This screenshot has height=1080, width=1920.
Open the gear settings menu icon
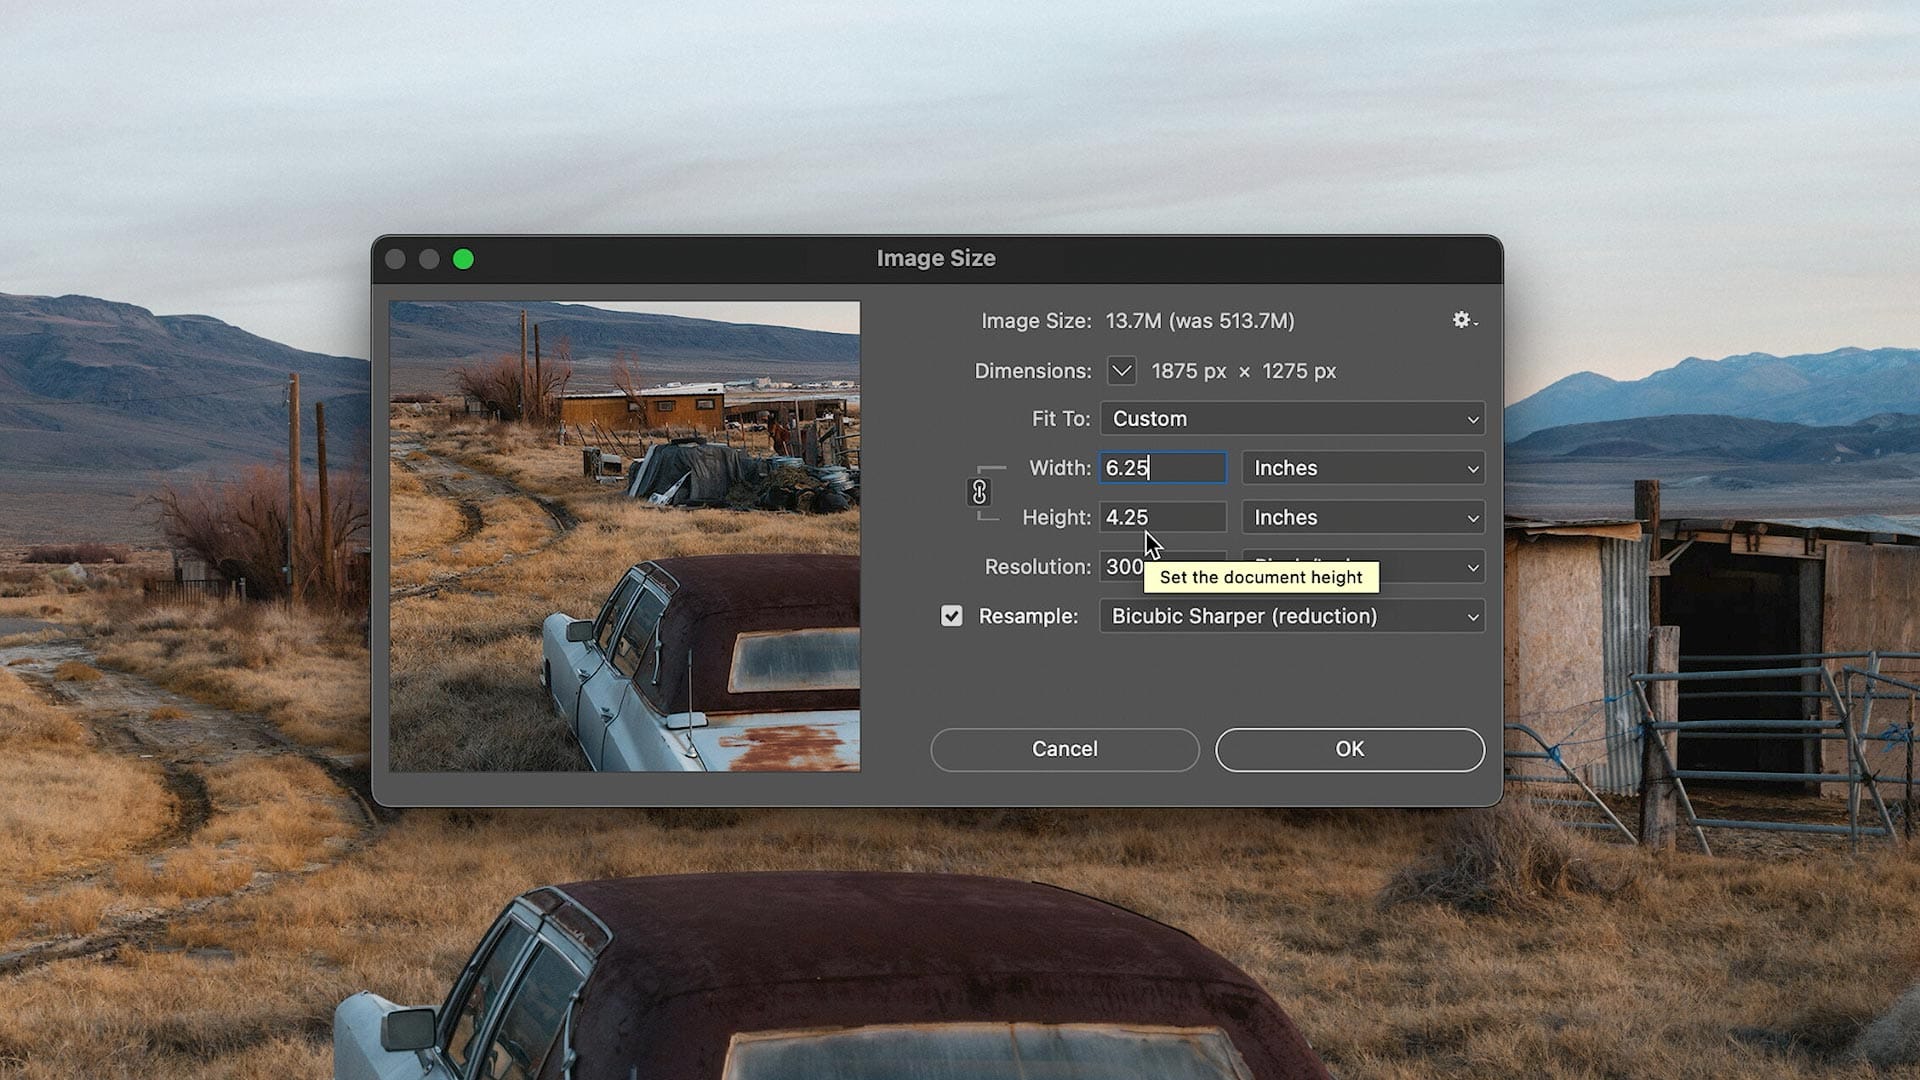(1463, 320)
